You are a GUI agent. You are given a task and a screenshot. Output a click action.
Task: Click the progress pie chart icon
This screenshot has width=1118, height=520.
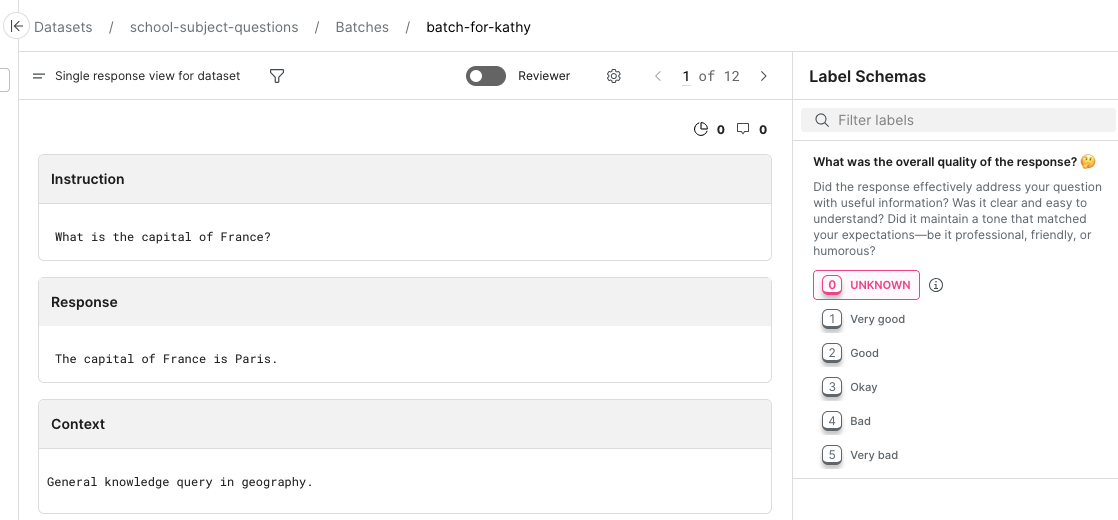point(701,129)
